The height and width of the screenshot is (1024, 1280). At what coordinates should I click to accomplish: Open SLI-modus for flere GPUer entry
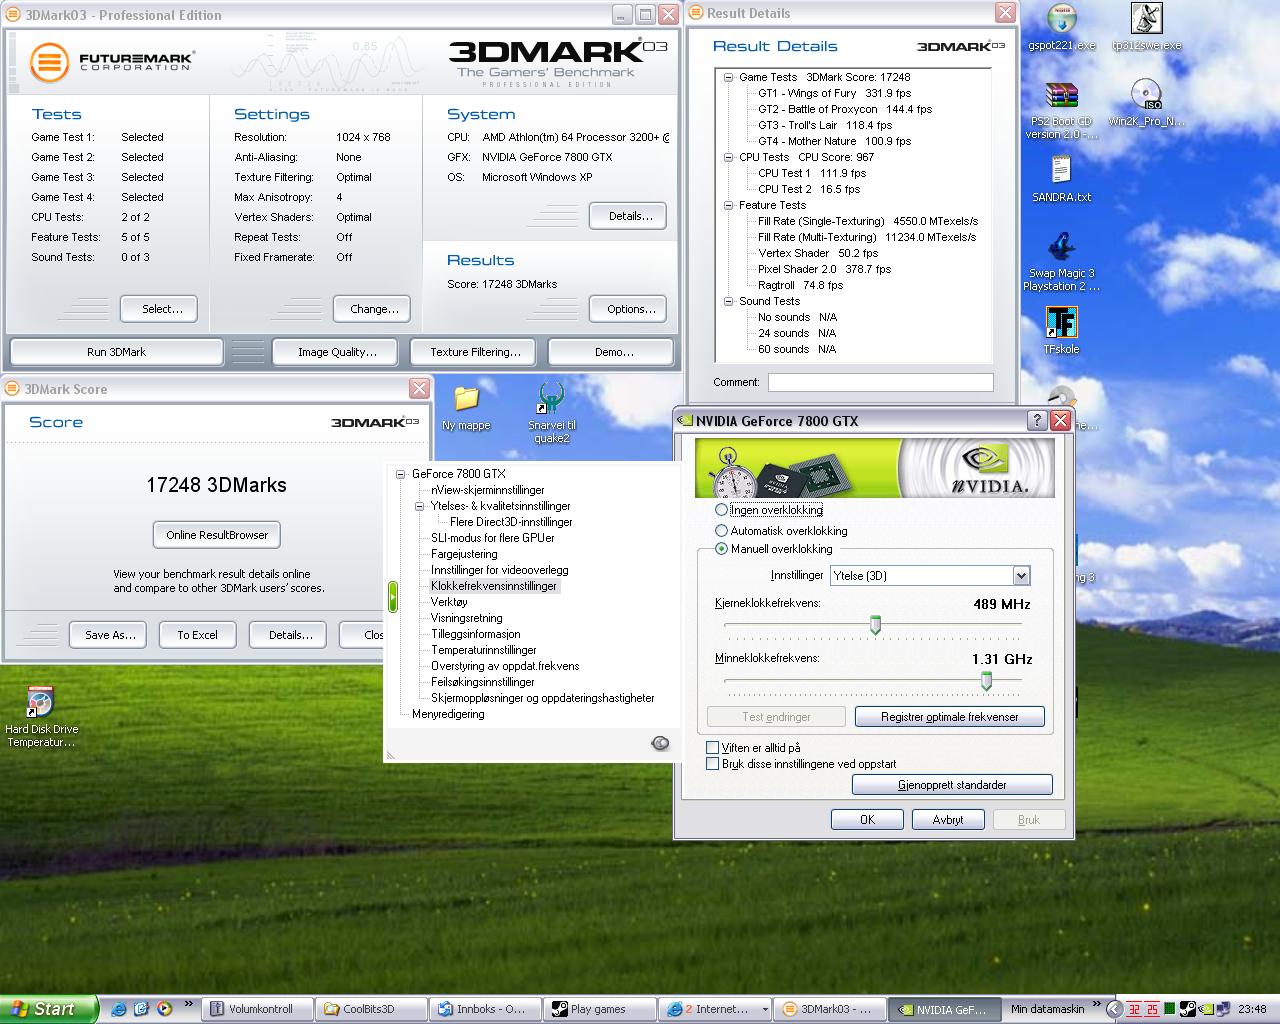point(493,538)
